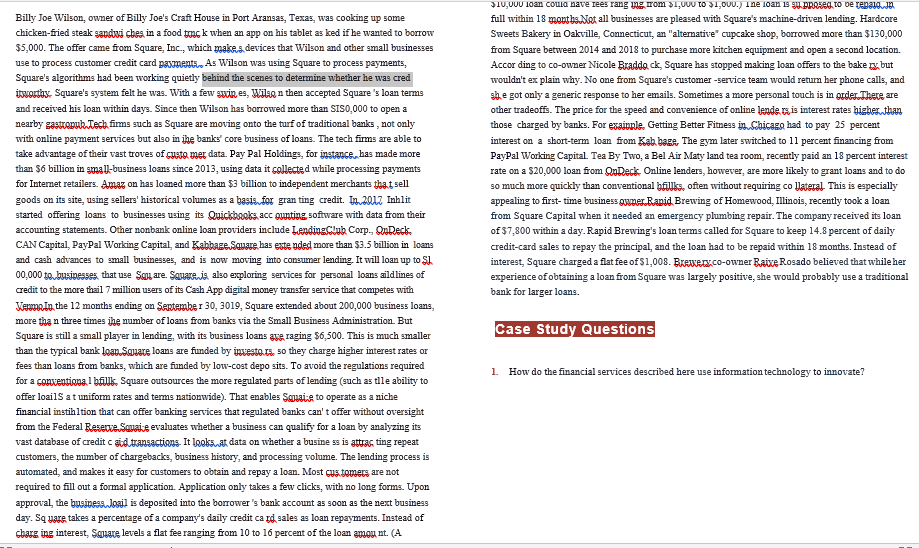Click the amount "$6 billion"
Image resolution: width=919 pixels, height=548 pixels.
[x=56, y=169]
